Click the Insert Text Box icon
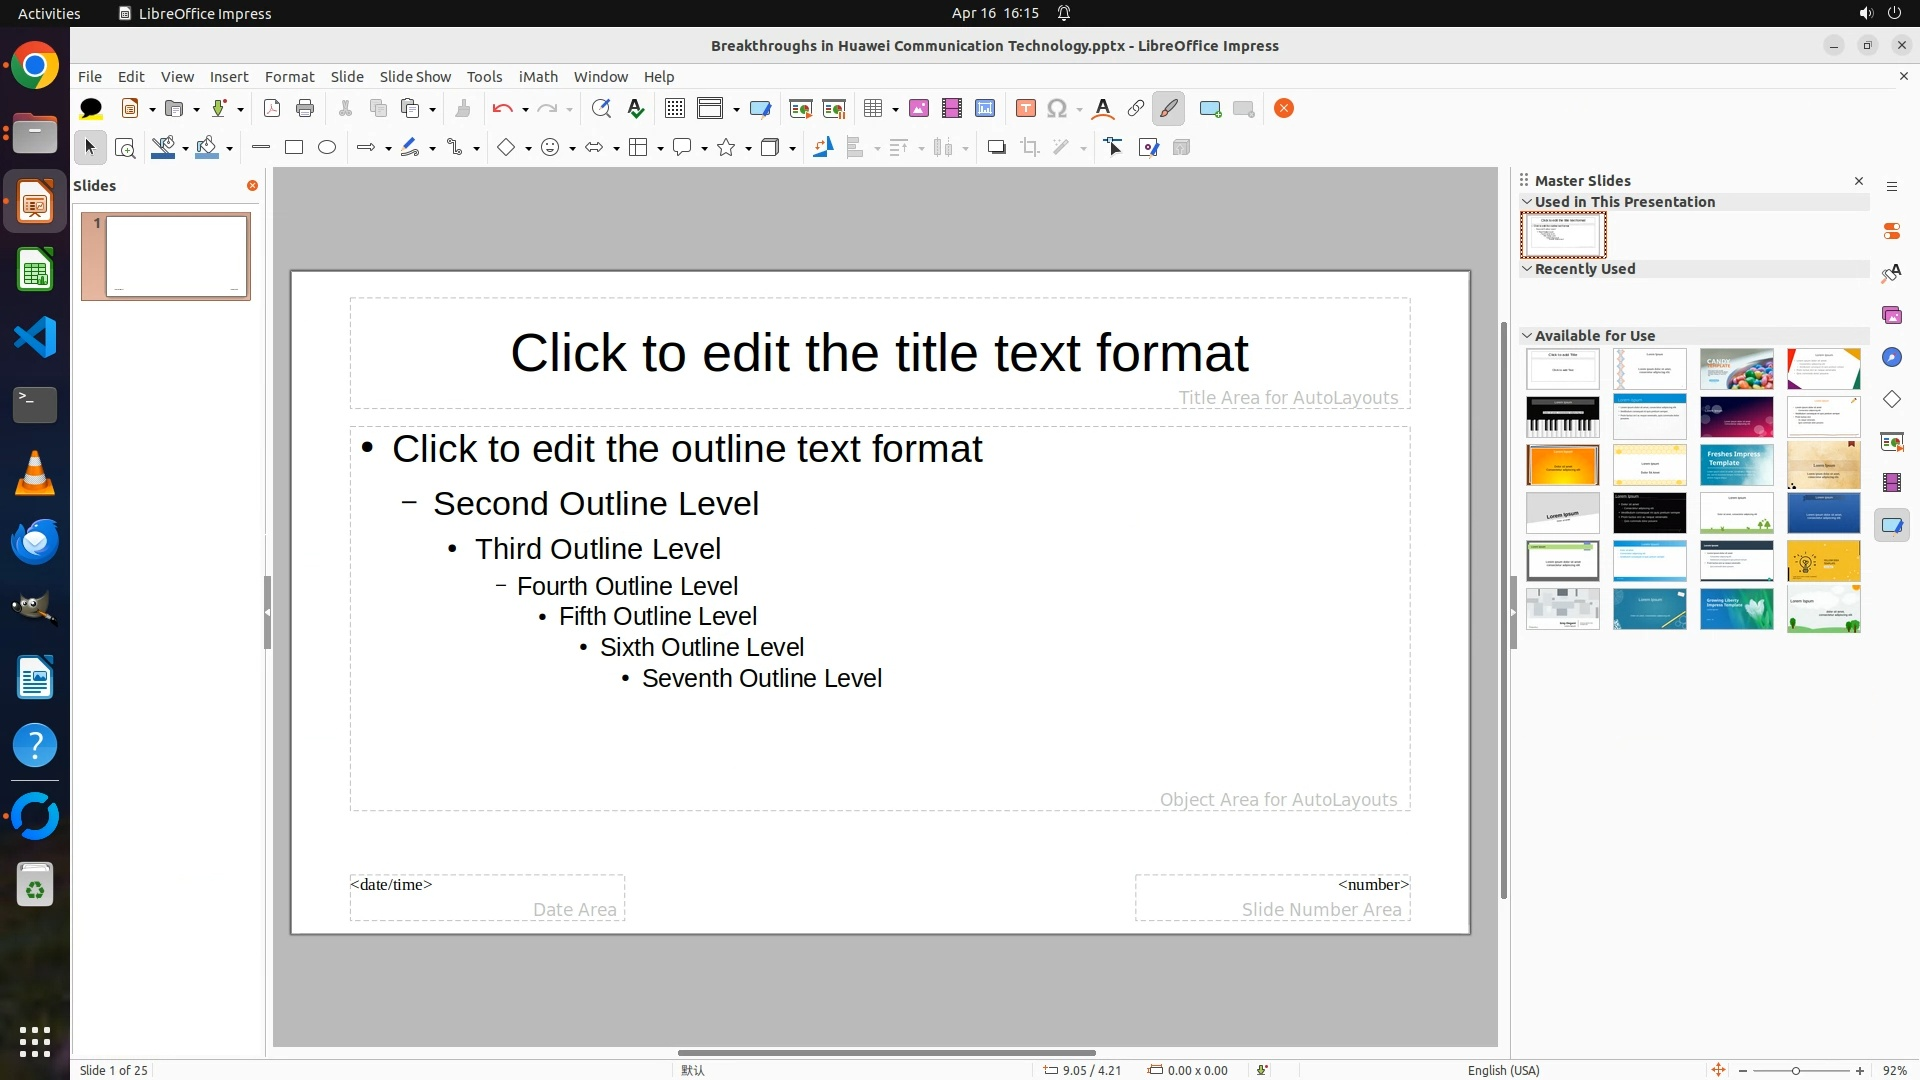Viewport: 1920px width, 1080px height. pyautogui.click(x=1025, y=108)
